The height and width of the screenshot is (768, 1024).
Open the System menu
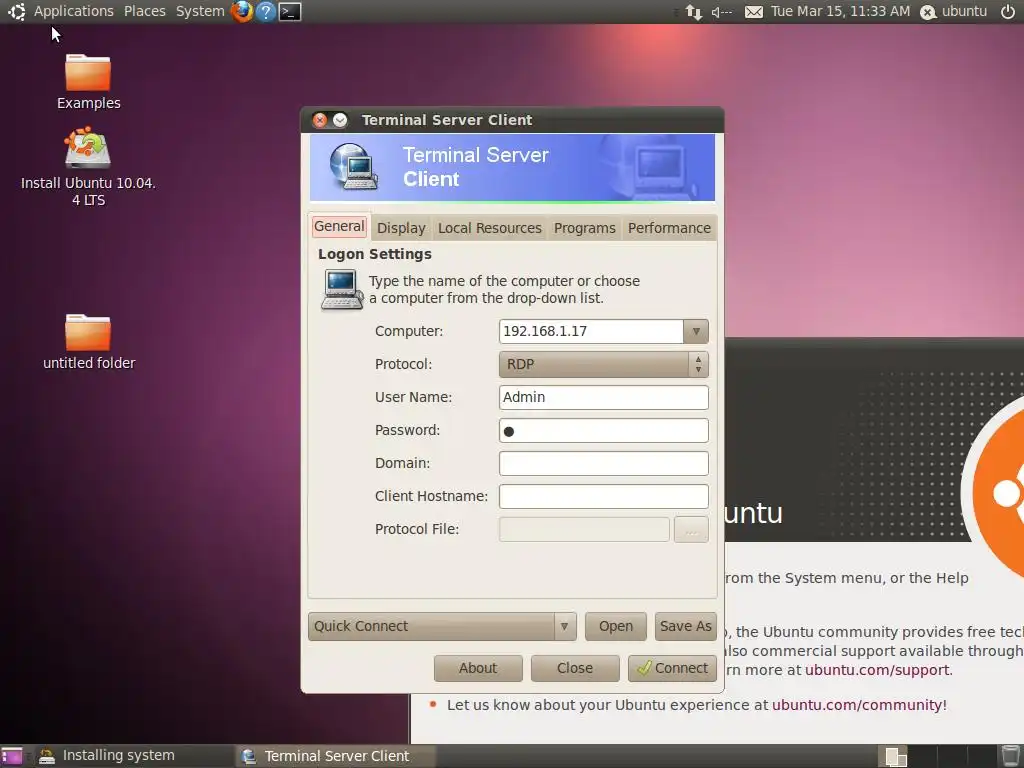[x=200, y=11]
